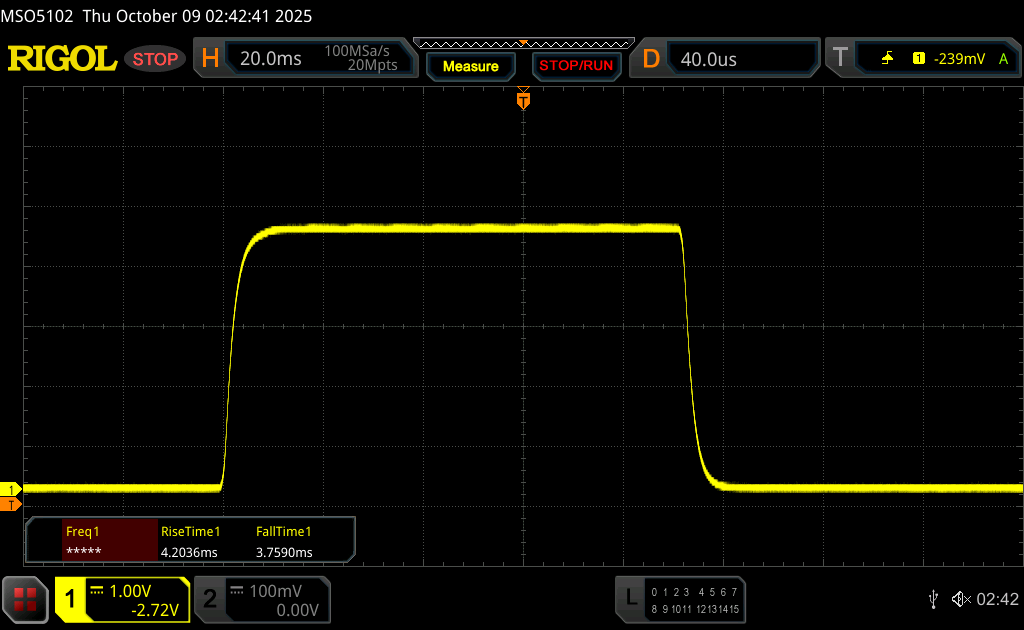Open the function navigation grid icon

(24, 599)
